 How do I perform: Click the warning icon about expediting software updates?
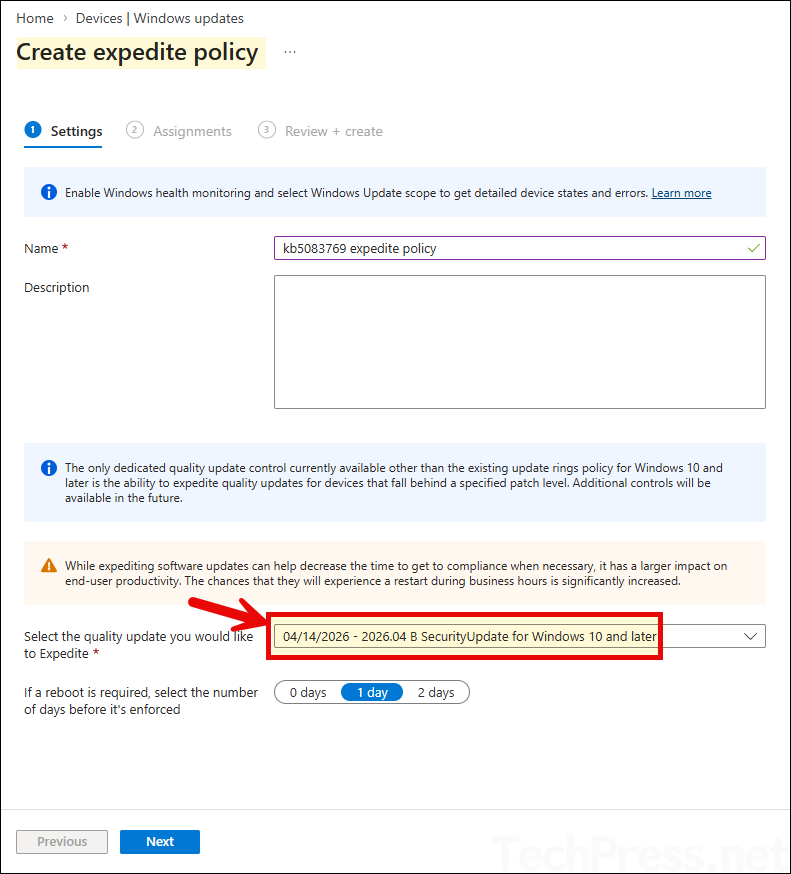(48, 565)
